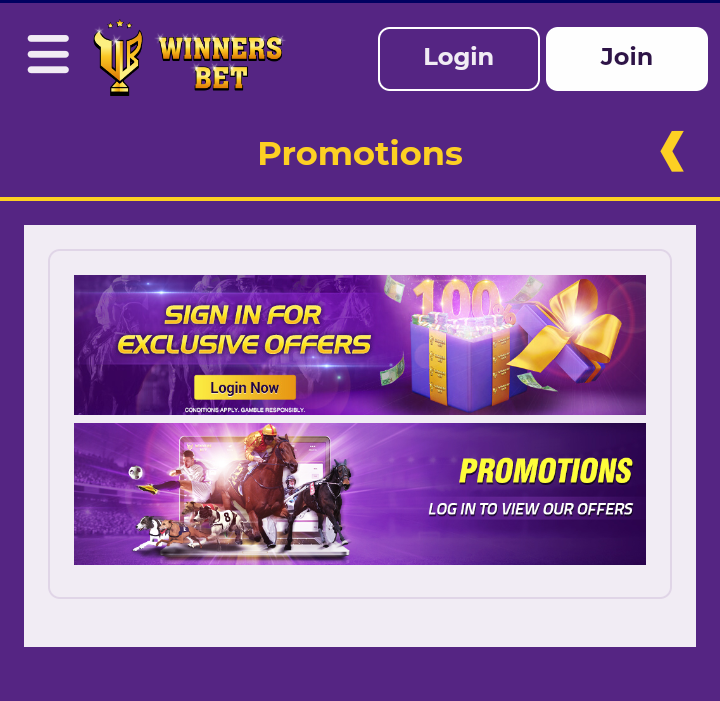The height and width of the screenshot is (701, 720).
Task: Open the Sign In For Exclusive Offers banner
Action: point(360,345)
